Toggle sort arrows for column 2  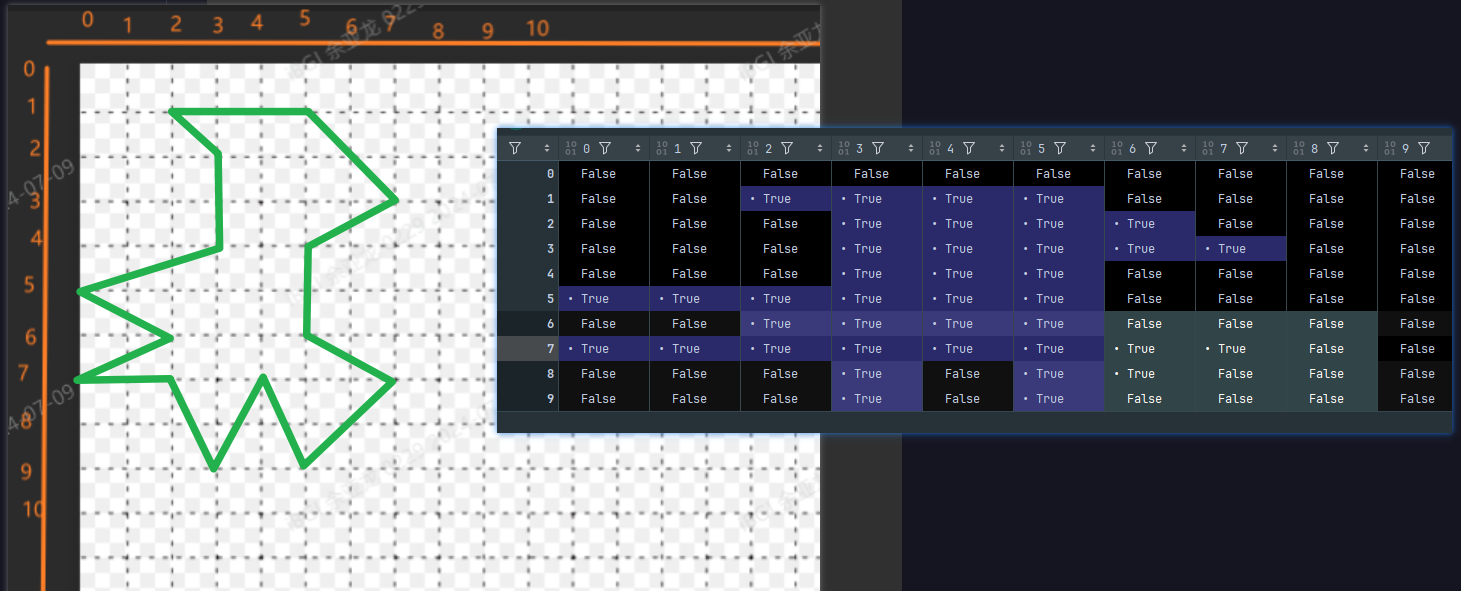pyautogui.click(x=820, y=148)
